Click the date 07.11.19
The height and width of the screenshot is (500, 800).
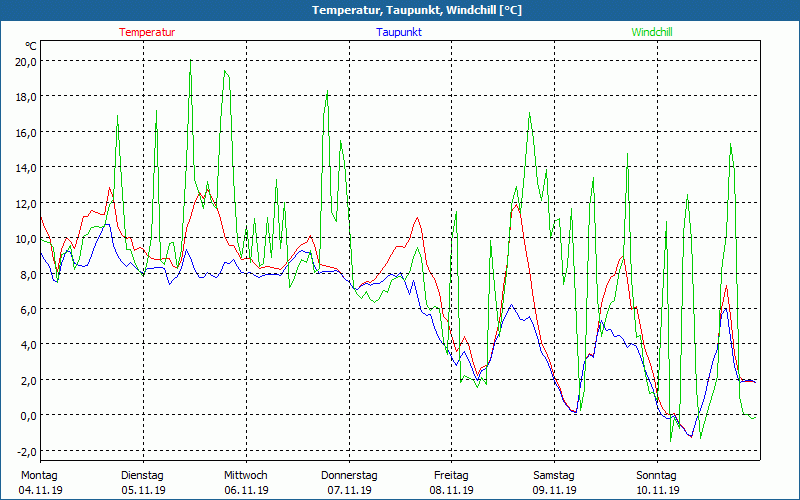pyautogui.click(x=349, y=490)
